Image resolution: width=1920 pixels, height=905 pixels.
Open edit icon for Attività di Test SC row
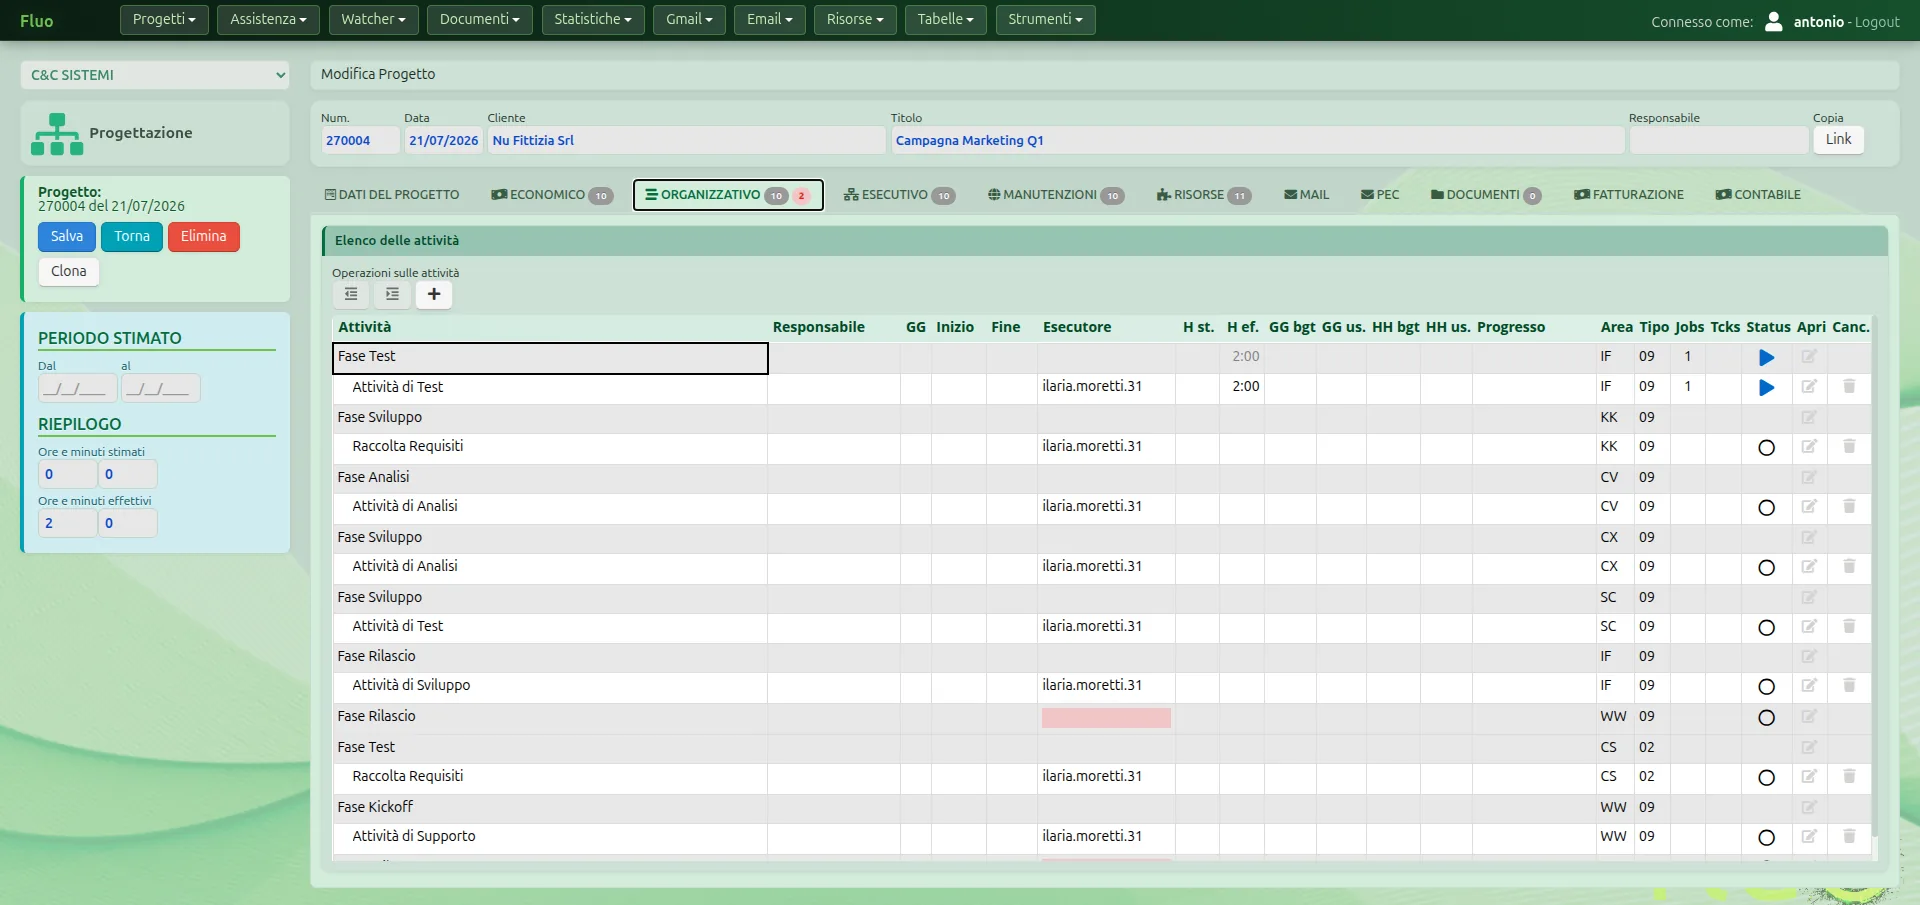(1809, 626)
